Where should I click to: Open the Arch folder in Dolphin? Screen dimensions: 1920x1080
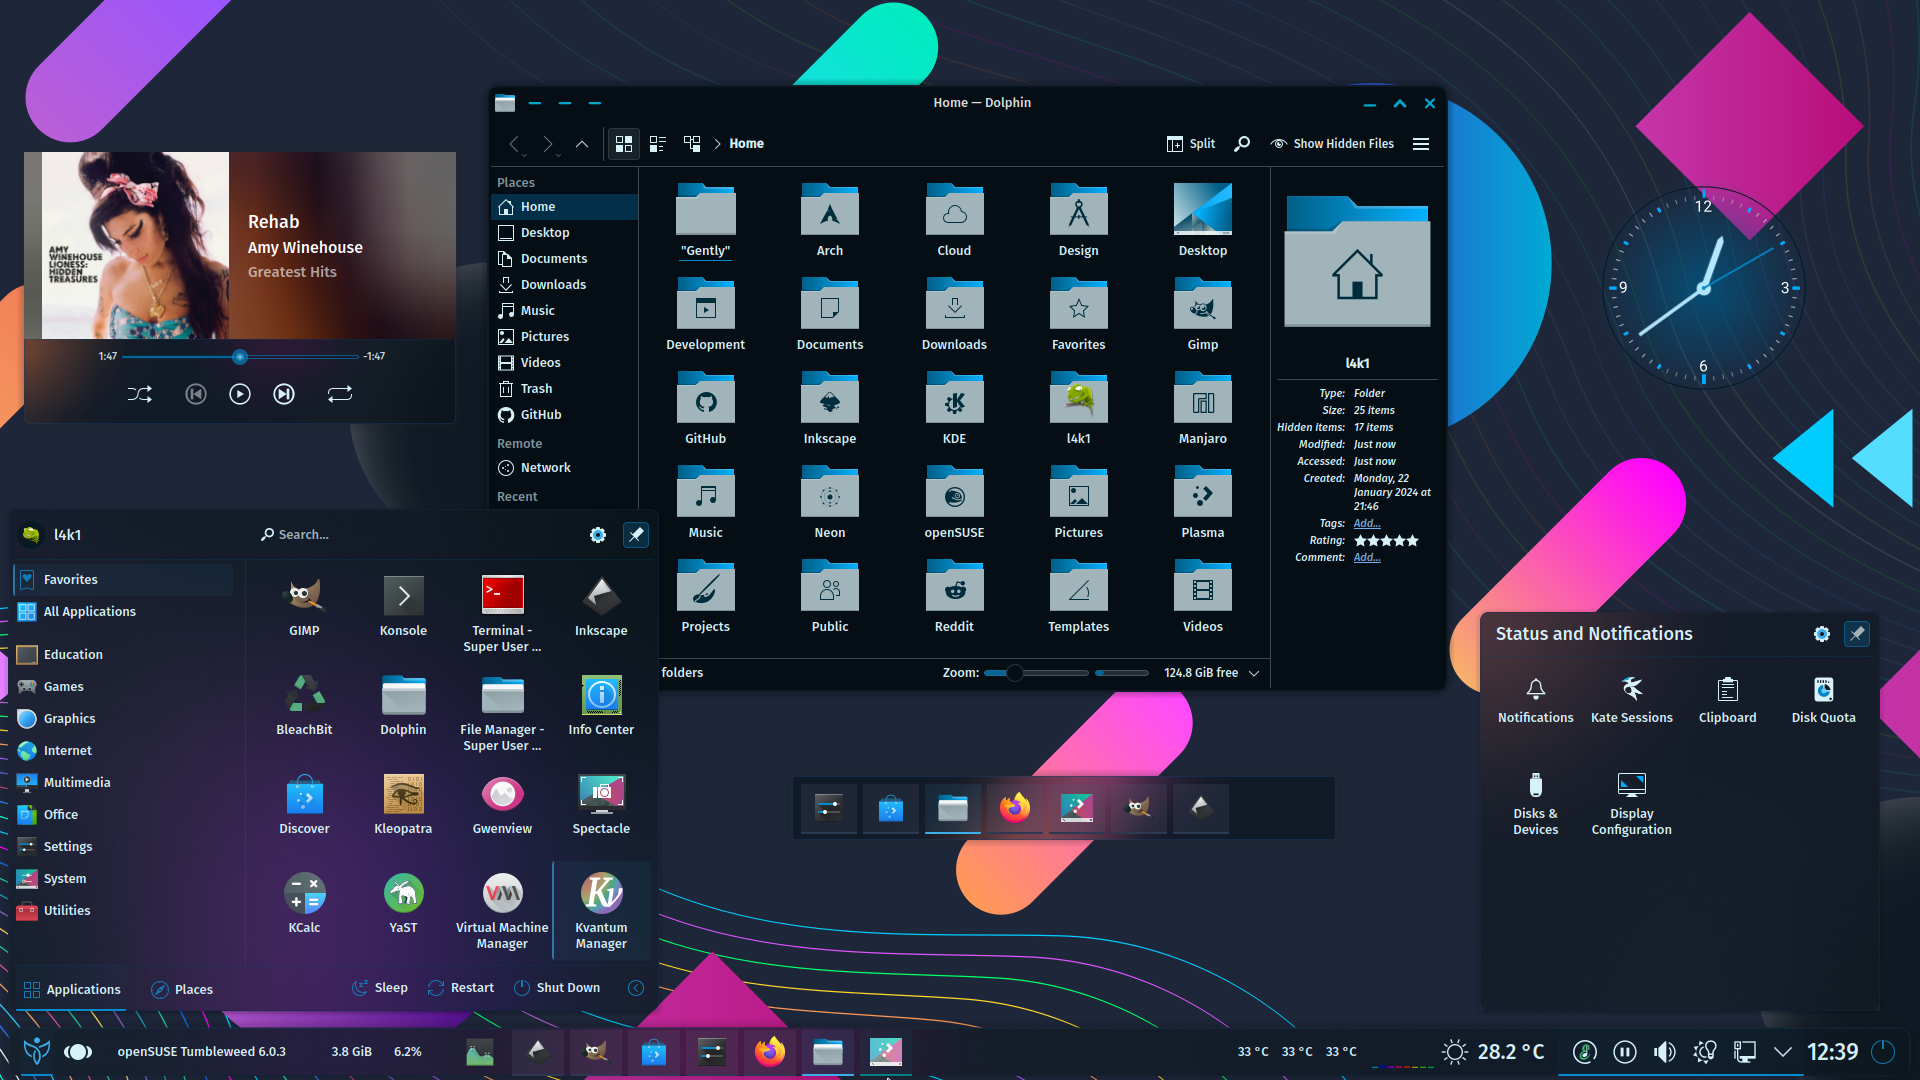coord(829,221)
